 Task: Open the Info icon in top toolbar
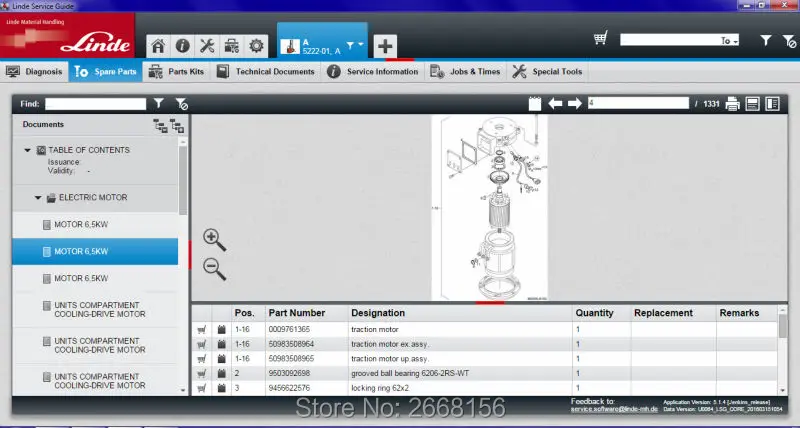point(183,46)
